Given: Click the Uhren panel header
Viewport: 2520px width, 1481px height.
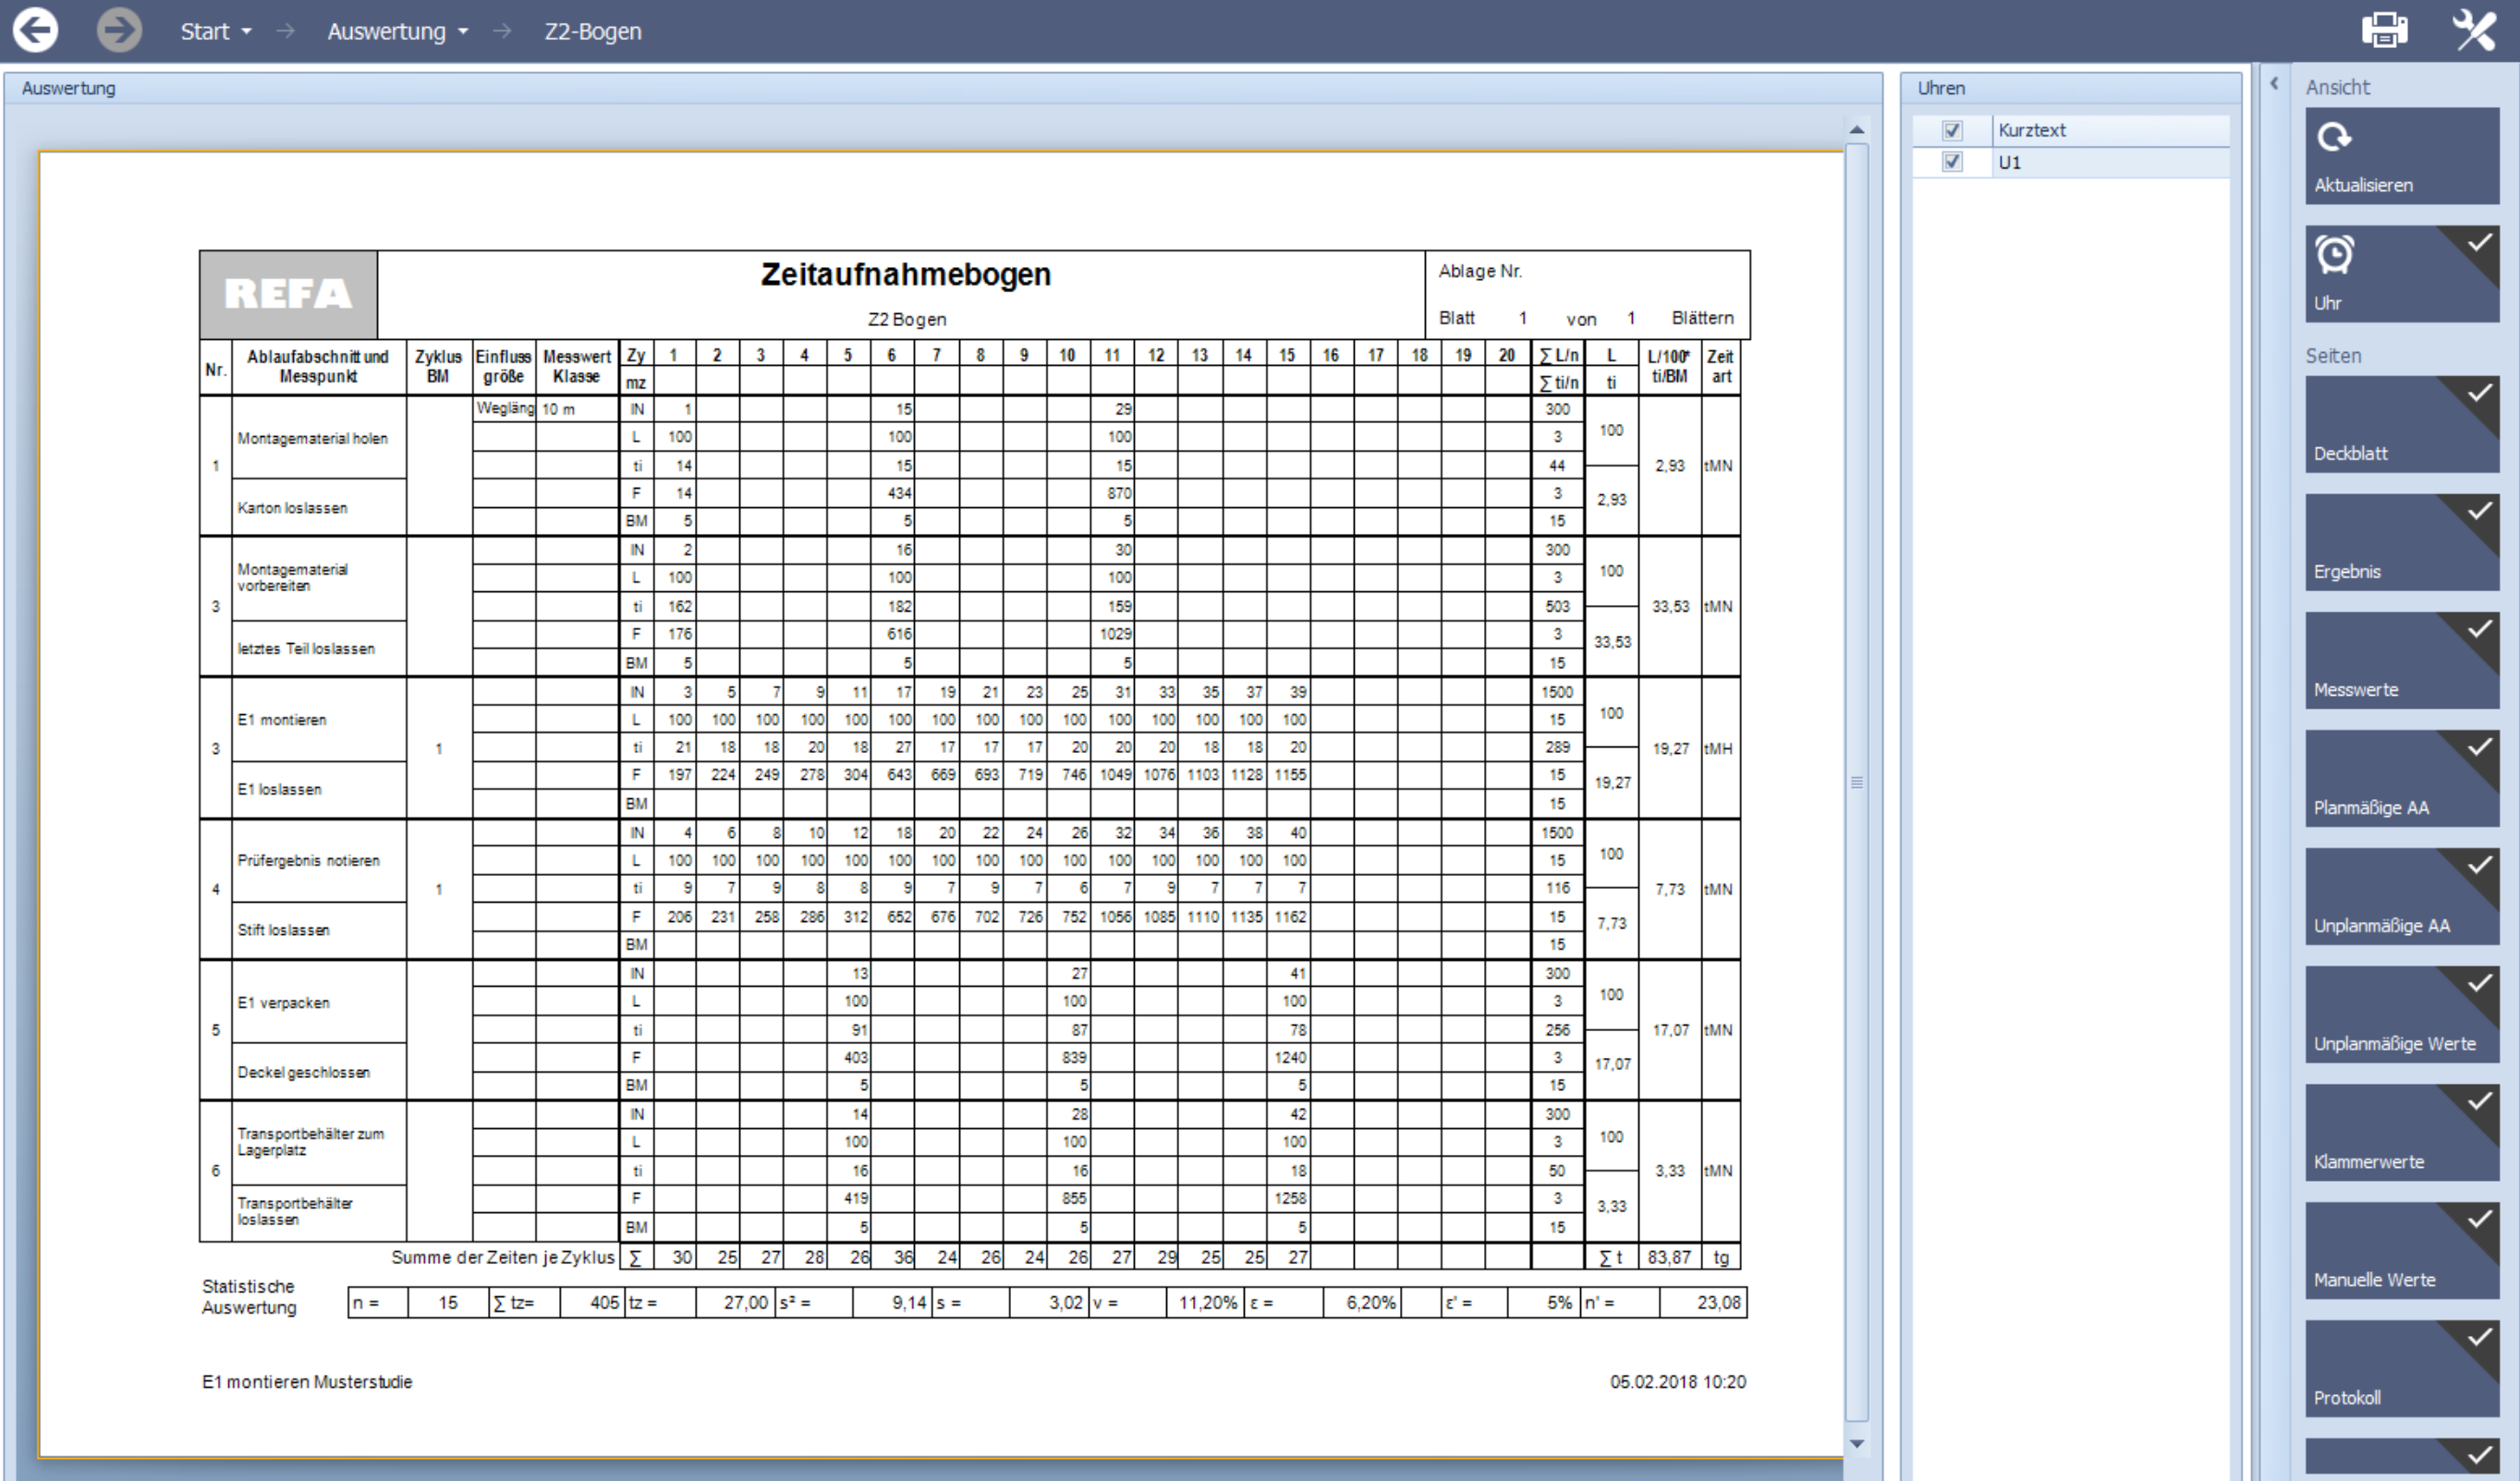Looking at the screenshot, I should tap(2070, 88).
